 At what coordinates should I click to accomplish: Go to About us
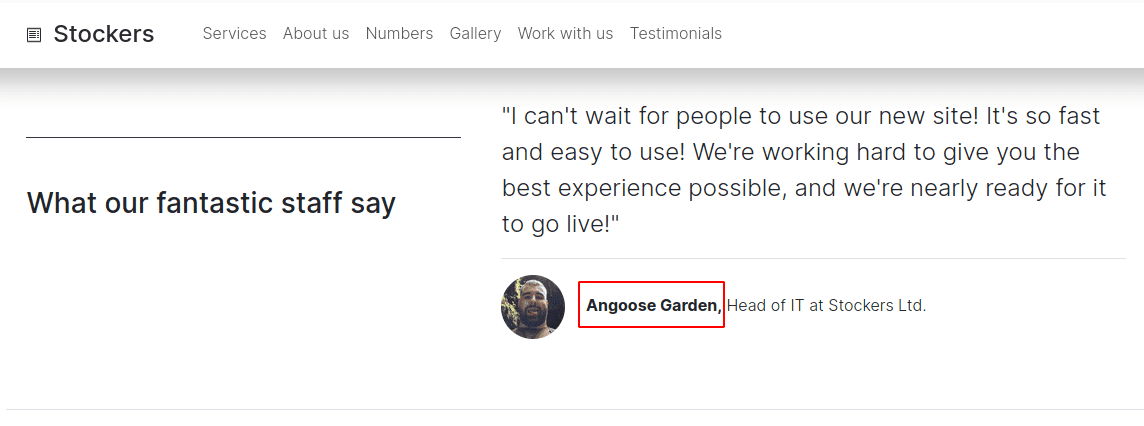[316, 34]
